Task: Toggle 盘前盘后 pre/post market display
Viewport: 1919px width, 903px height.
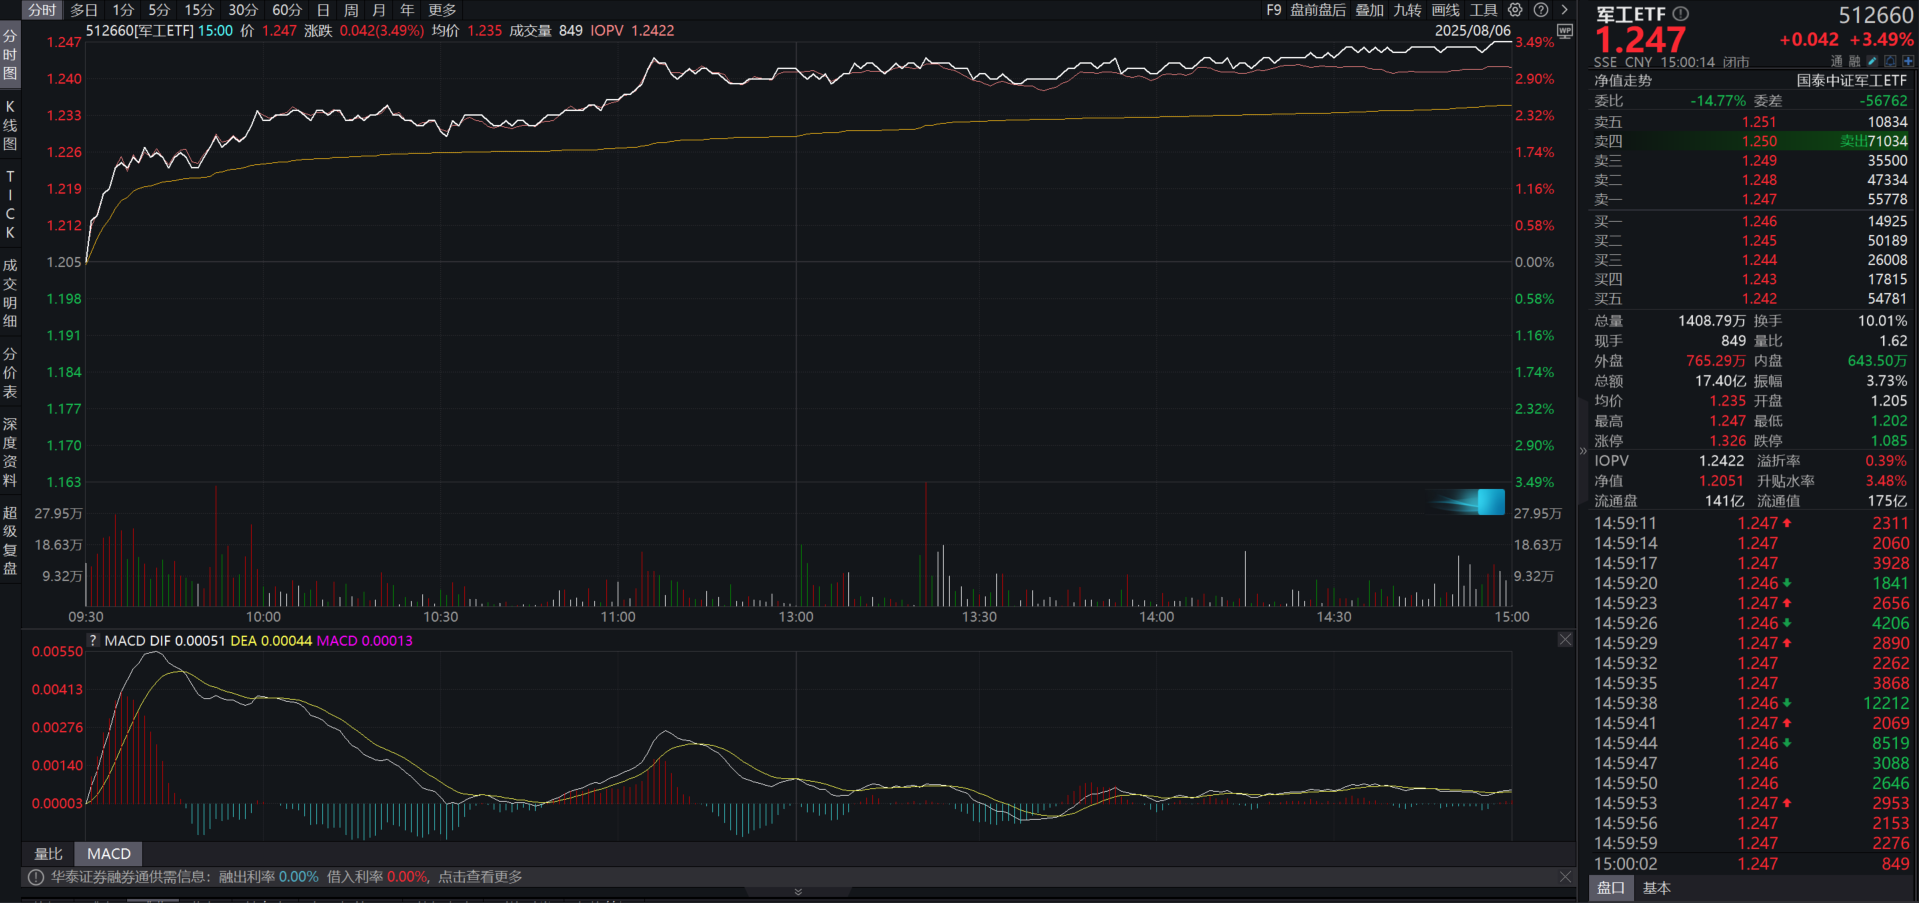Action: pyautogui.click(x=1317, y=10)
